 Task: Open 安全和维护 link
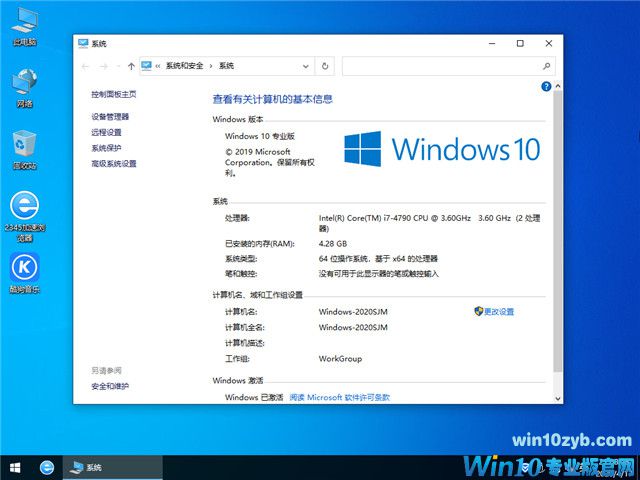pos(110,386)
